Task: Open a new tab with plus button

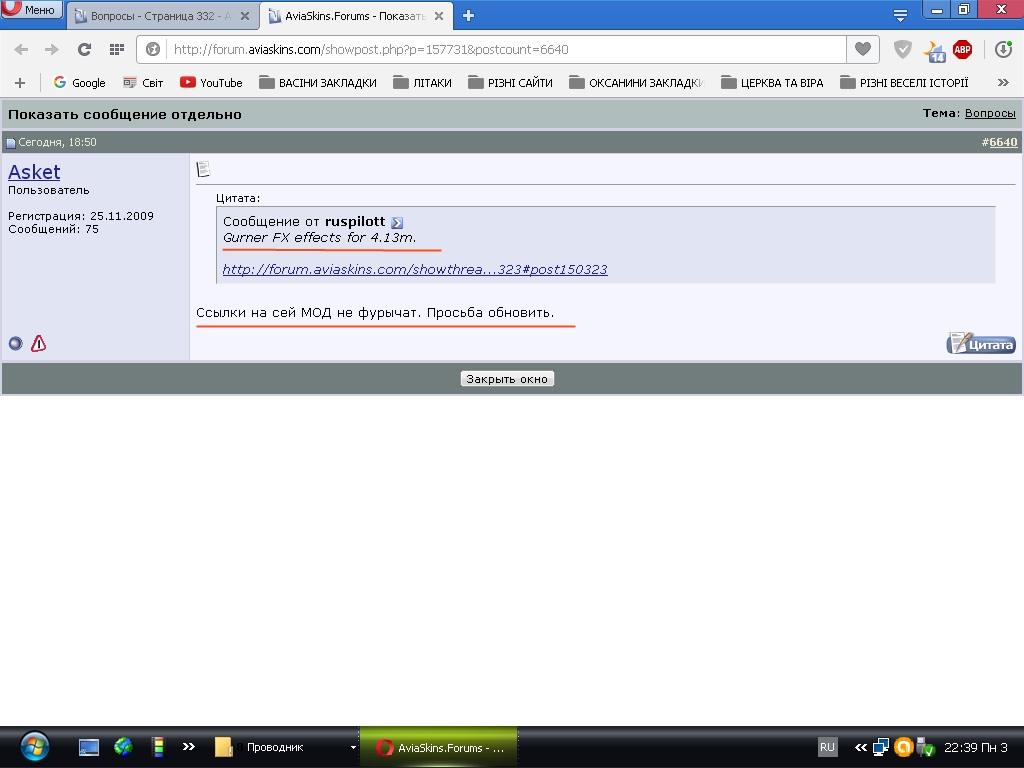Action: [468, 16]
